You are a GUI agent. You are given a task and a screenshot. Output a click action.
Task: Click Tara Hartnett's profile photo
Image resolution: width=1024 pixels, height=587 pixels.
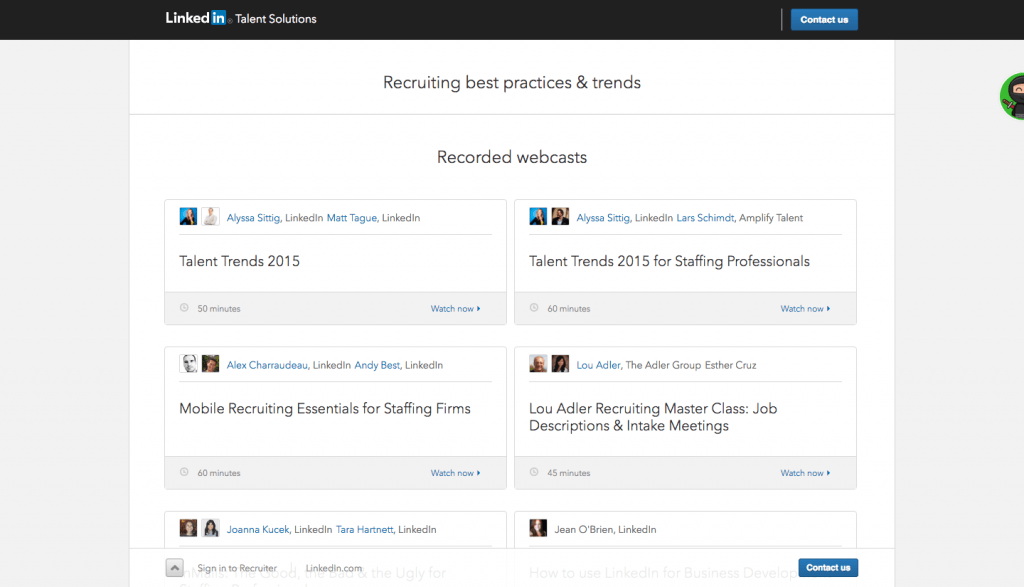210,528
